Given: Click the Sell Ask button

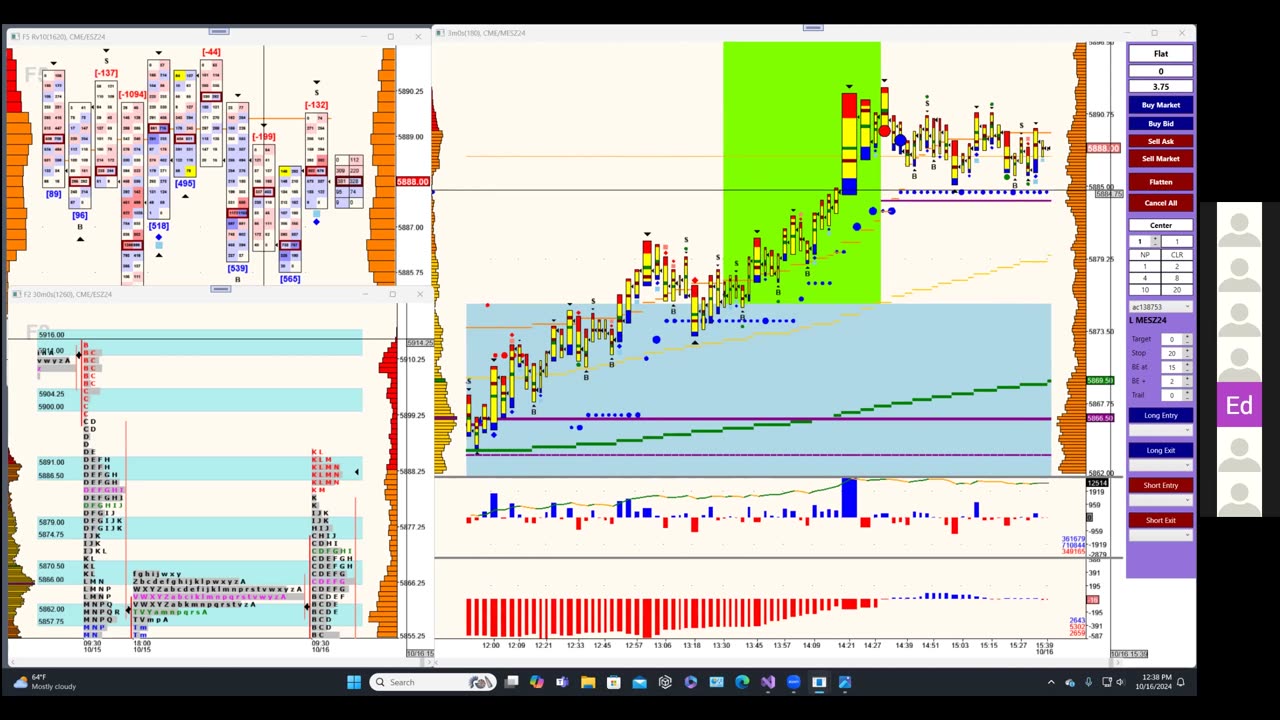Looking at the screenshot, I should click(1160, 142).
